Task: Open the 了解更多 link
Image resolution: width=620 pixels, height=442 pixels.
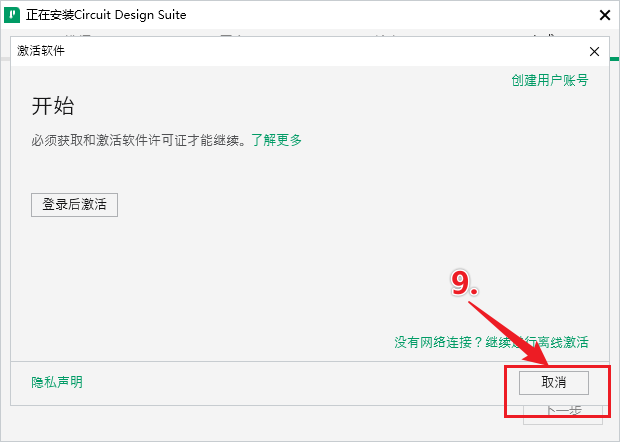Action: (x=276, y=140)
